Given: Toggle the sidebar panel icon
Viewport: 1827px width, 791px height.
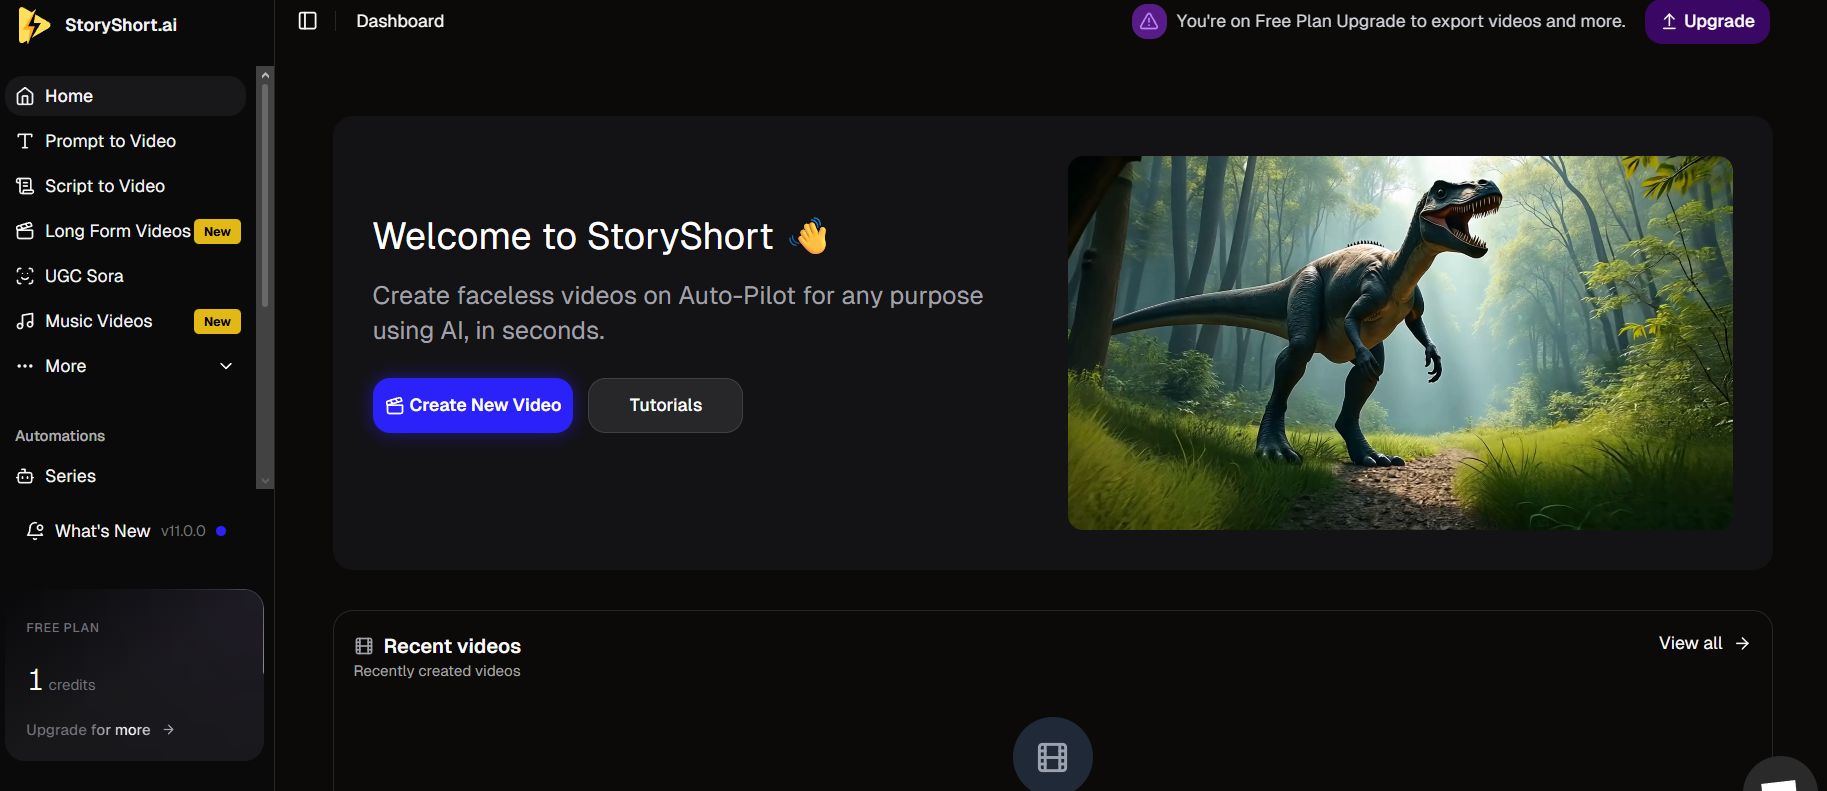Looking at the screenshot, I should tap(308, 21).
